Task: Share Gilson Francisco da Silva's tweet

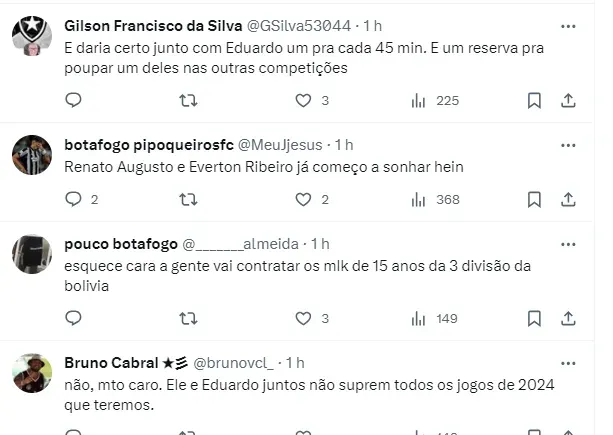Action: pyautogui.click(x=567, y=100)
